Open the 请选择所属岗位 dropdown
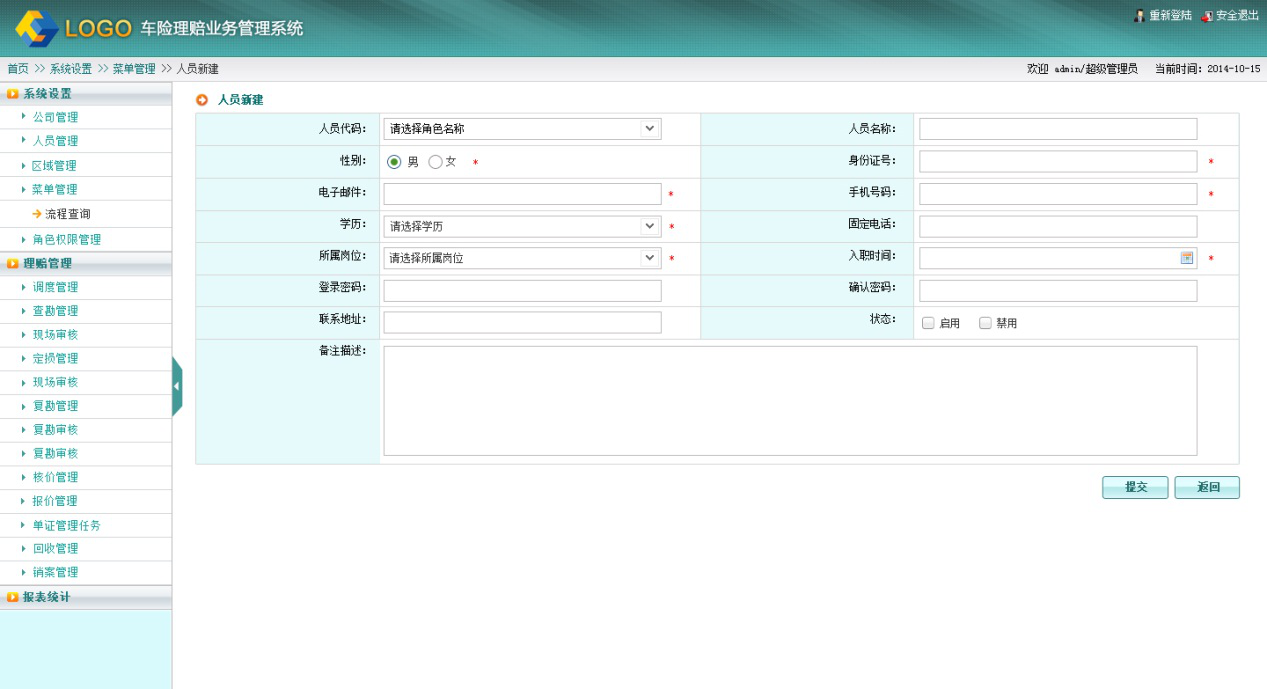 click(522, 258)
